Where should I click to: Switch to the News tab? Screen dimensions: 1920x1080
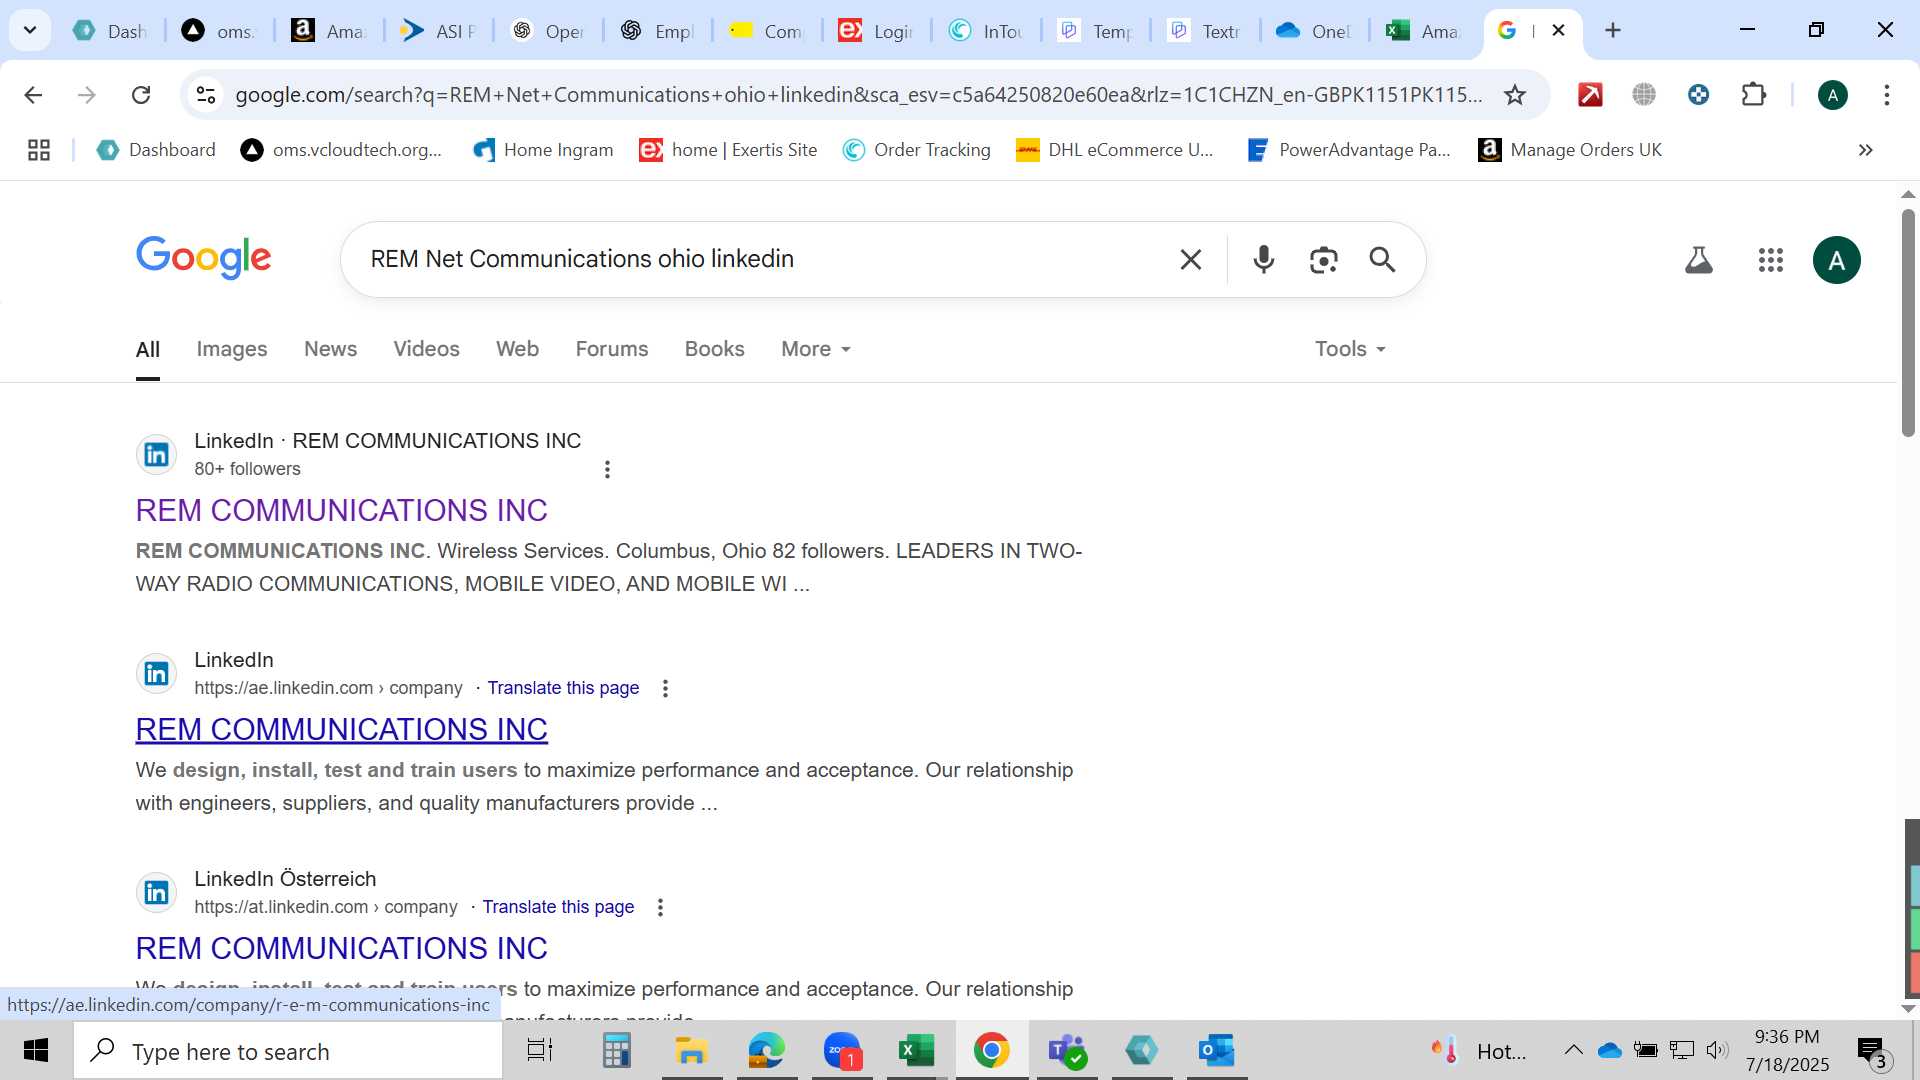330,349
